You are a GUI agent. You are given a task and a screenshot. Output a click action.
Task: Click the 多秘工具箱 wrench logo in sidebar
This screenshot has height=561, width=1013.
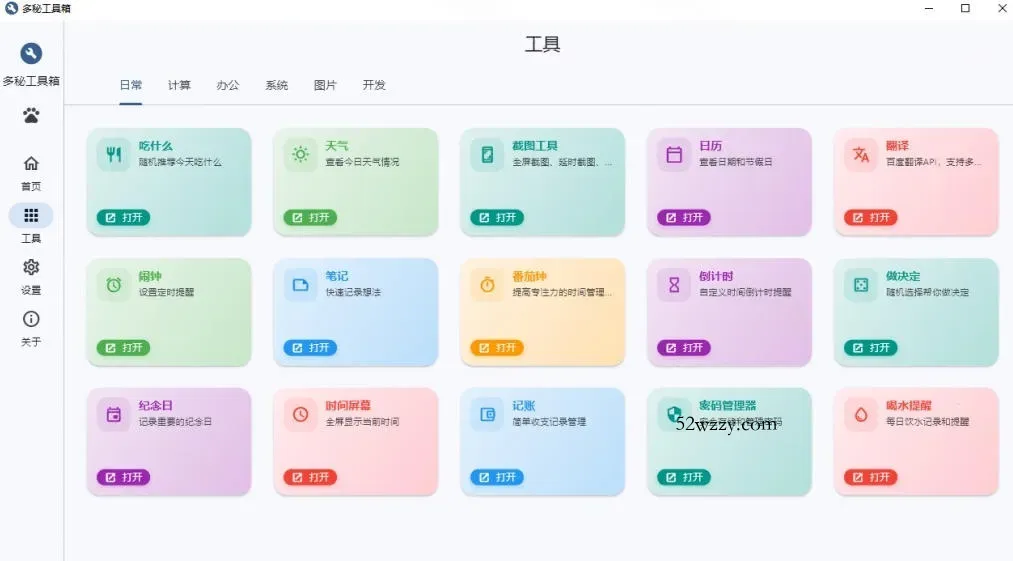tap(31, 53)
